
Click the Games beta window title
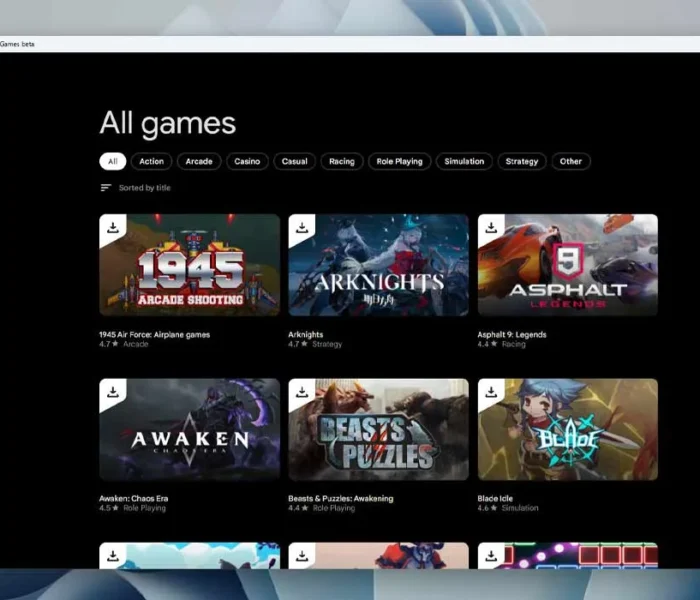(17, 44)
